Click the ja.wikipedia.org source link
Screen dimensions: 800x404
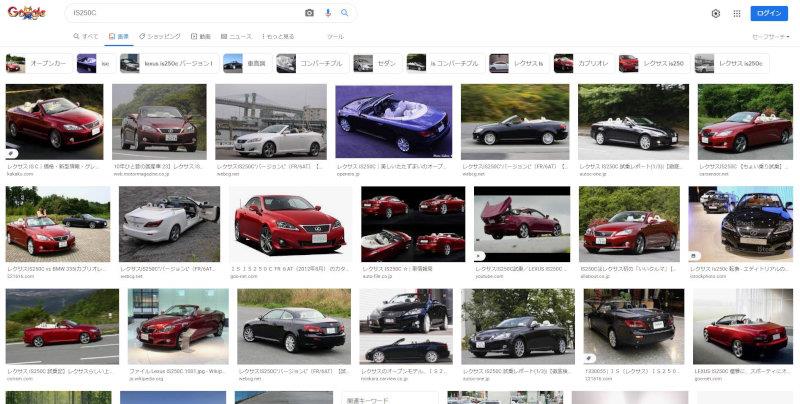click(x=146, y=379)
